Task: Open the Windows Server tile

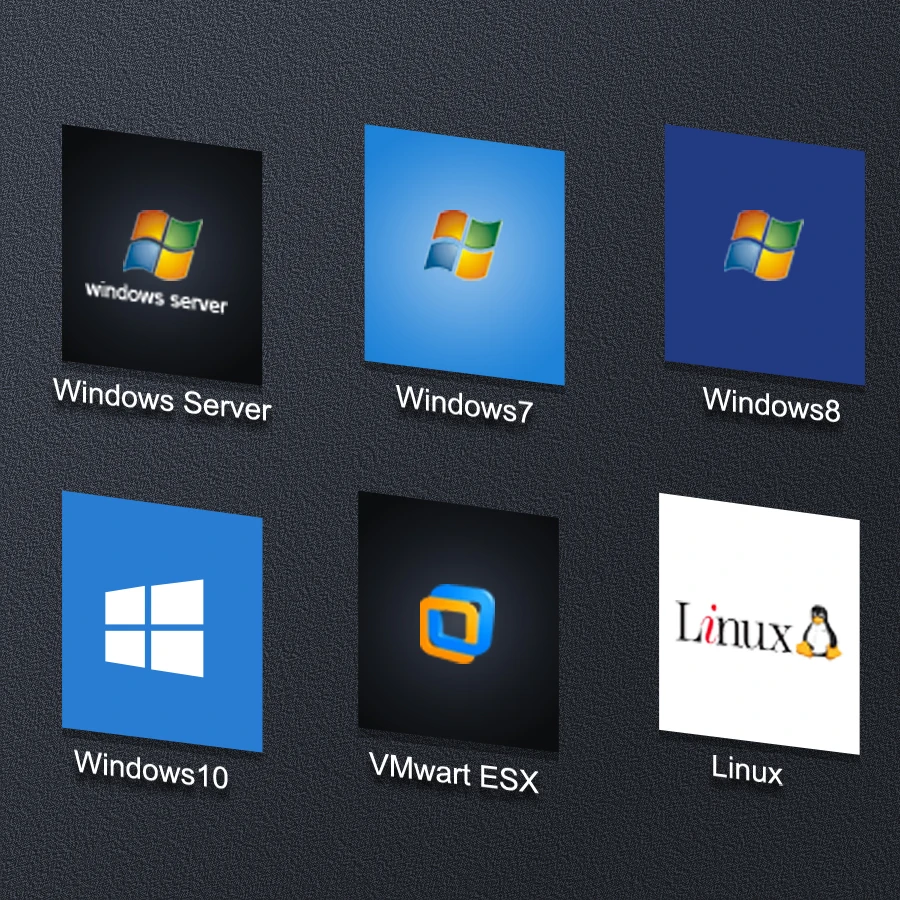Action: [x=162, y=254]
